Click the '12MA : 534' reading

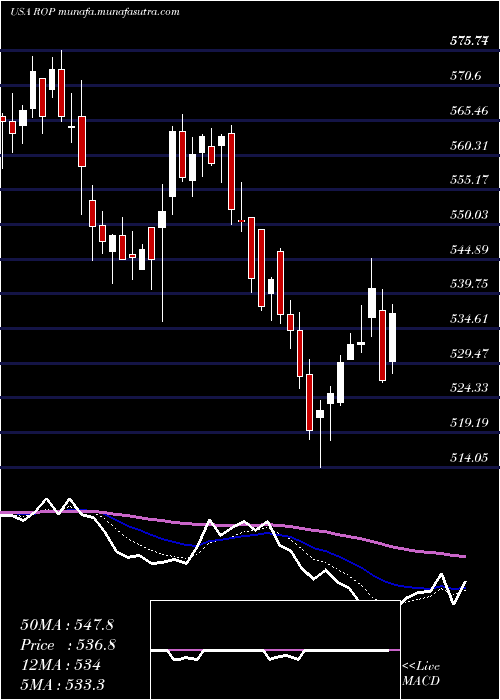60,665
